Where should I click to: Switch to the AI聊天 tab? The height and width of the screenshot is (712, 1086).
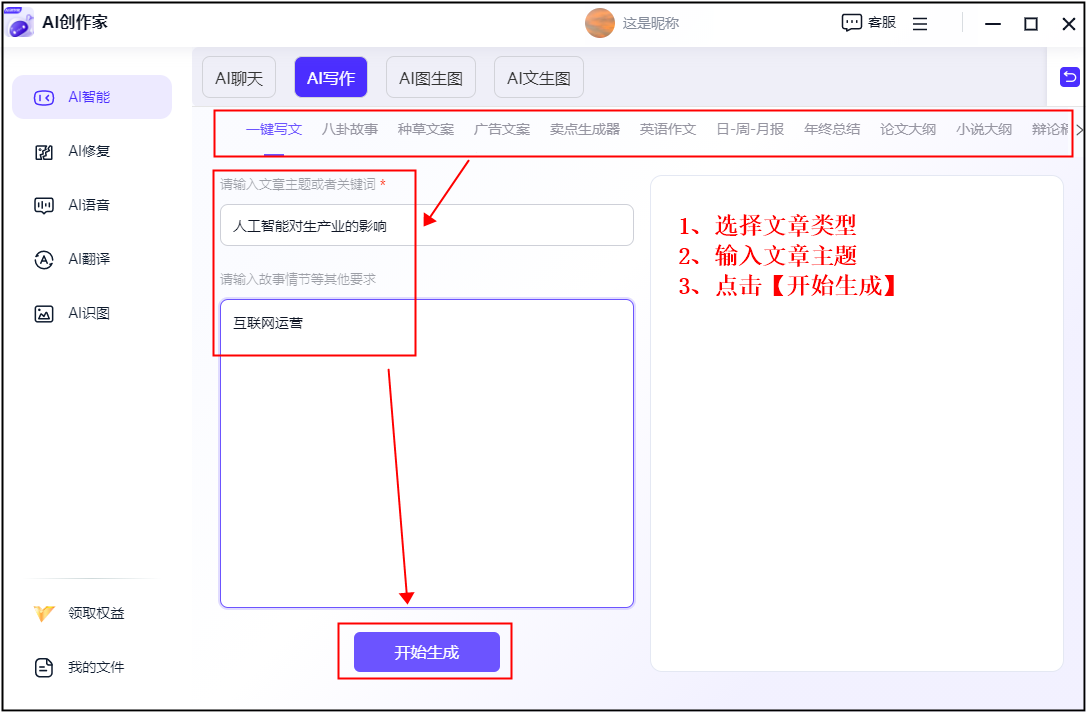(238, 78)
